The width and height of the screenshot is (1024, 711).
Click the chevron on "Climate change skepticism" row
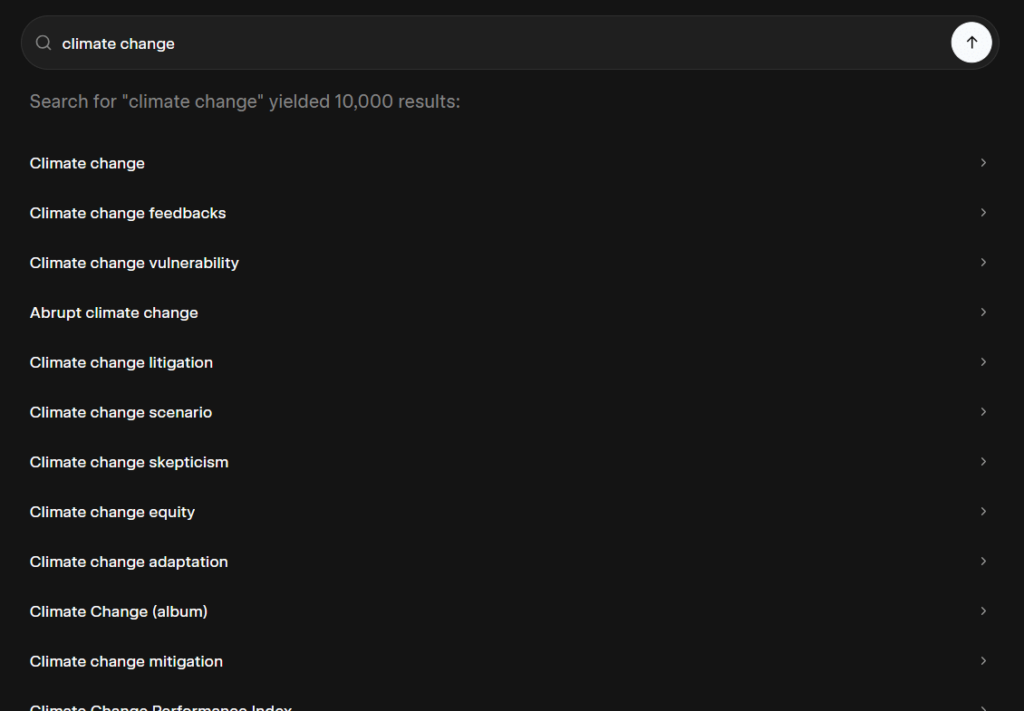point(983,462)
